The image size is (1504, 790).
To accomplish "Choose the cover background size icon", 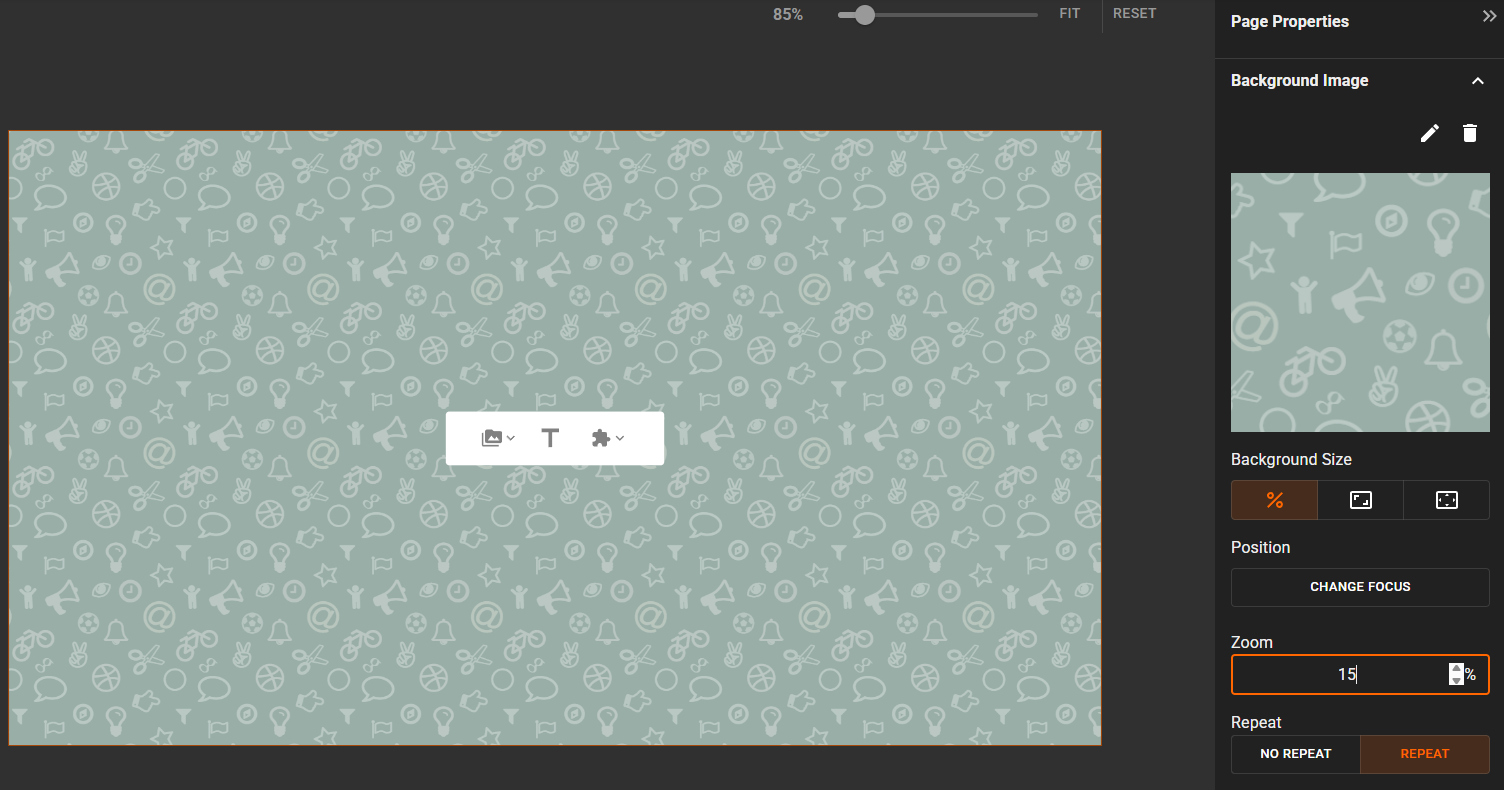I will coord(1360,500).
